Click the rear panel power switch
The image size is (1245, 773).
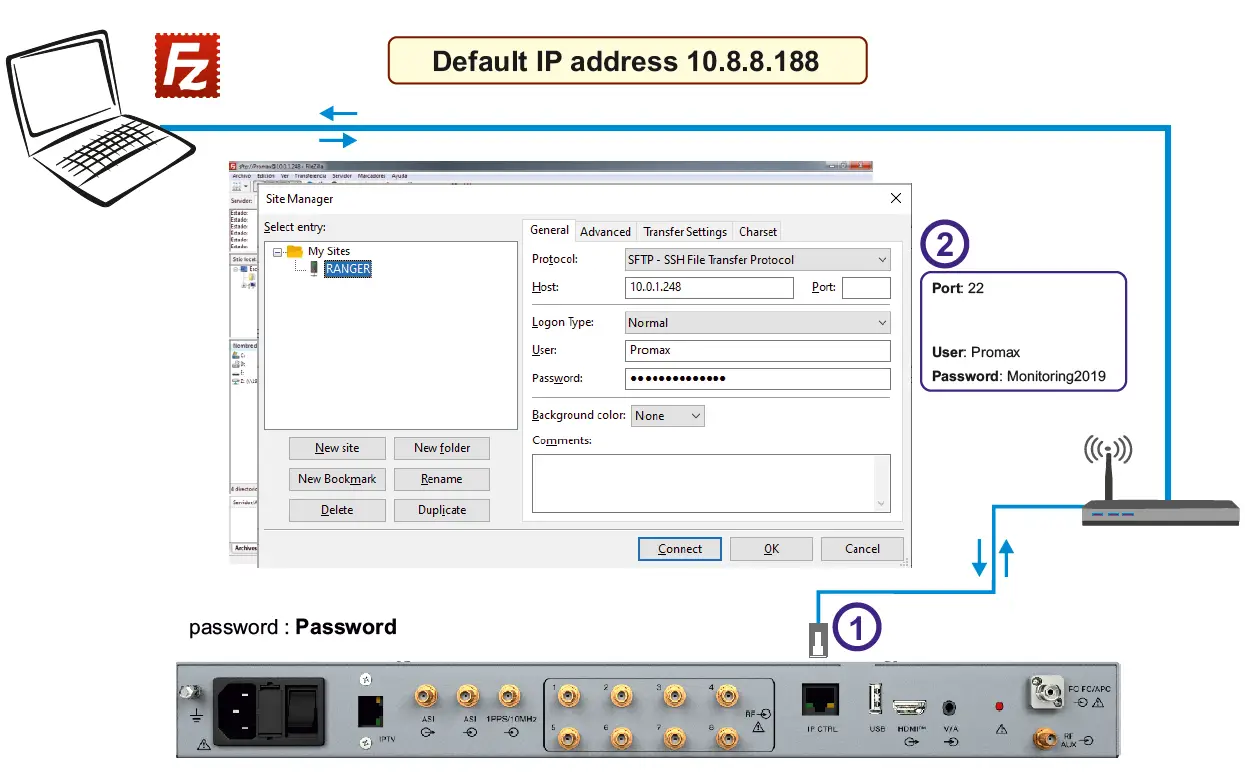[301, 709]
